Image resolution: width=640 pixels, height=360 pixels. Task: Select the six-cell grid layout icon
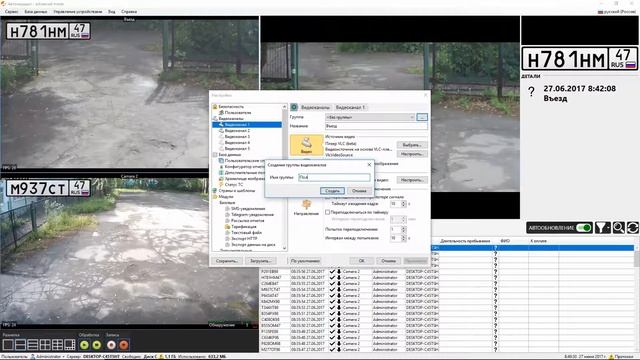tap(57, 345)
